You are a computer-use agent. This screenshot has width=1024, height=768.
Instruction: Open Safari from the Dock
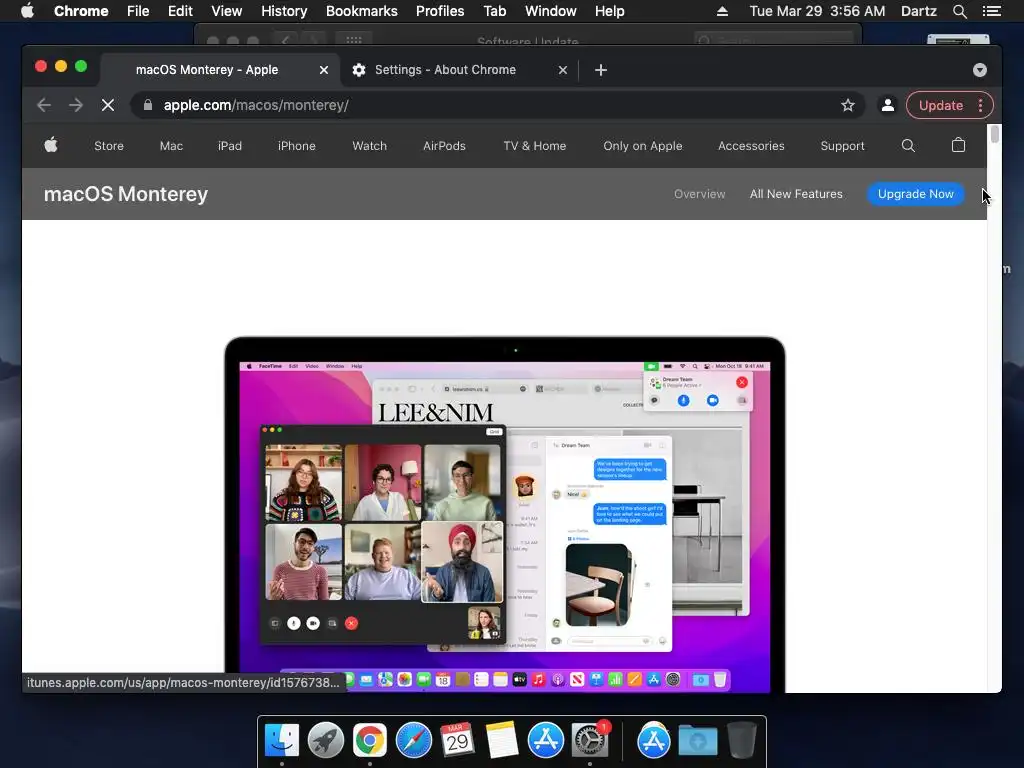[x=413, y=740]
